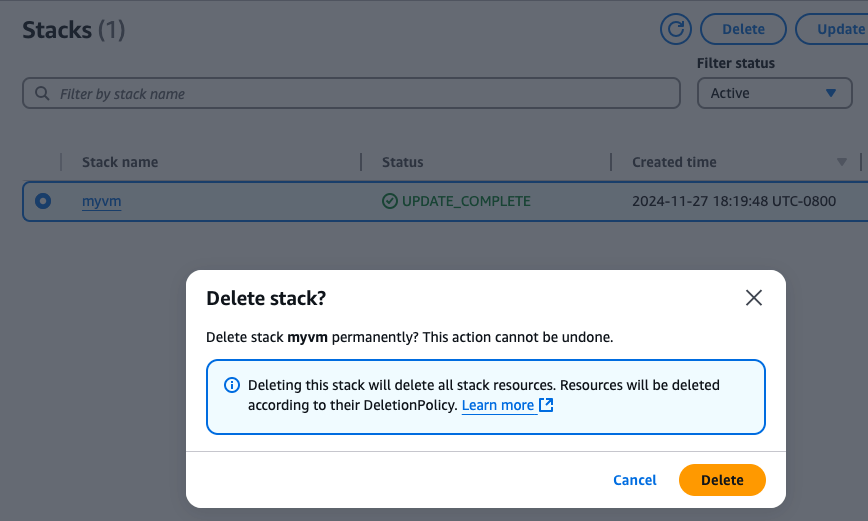This screenshot has height=521, width=868.
Task: Click the Status column header
Action: [x=403, y=162]
